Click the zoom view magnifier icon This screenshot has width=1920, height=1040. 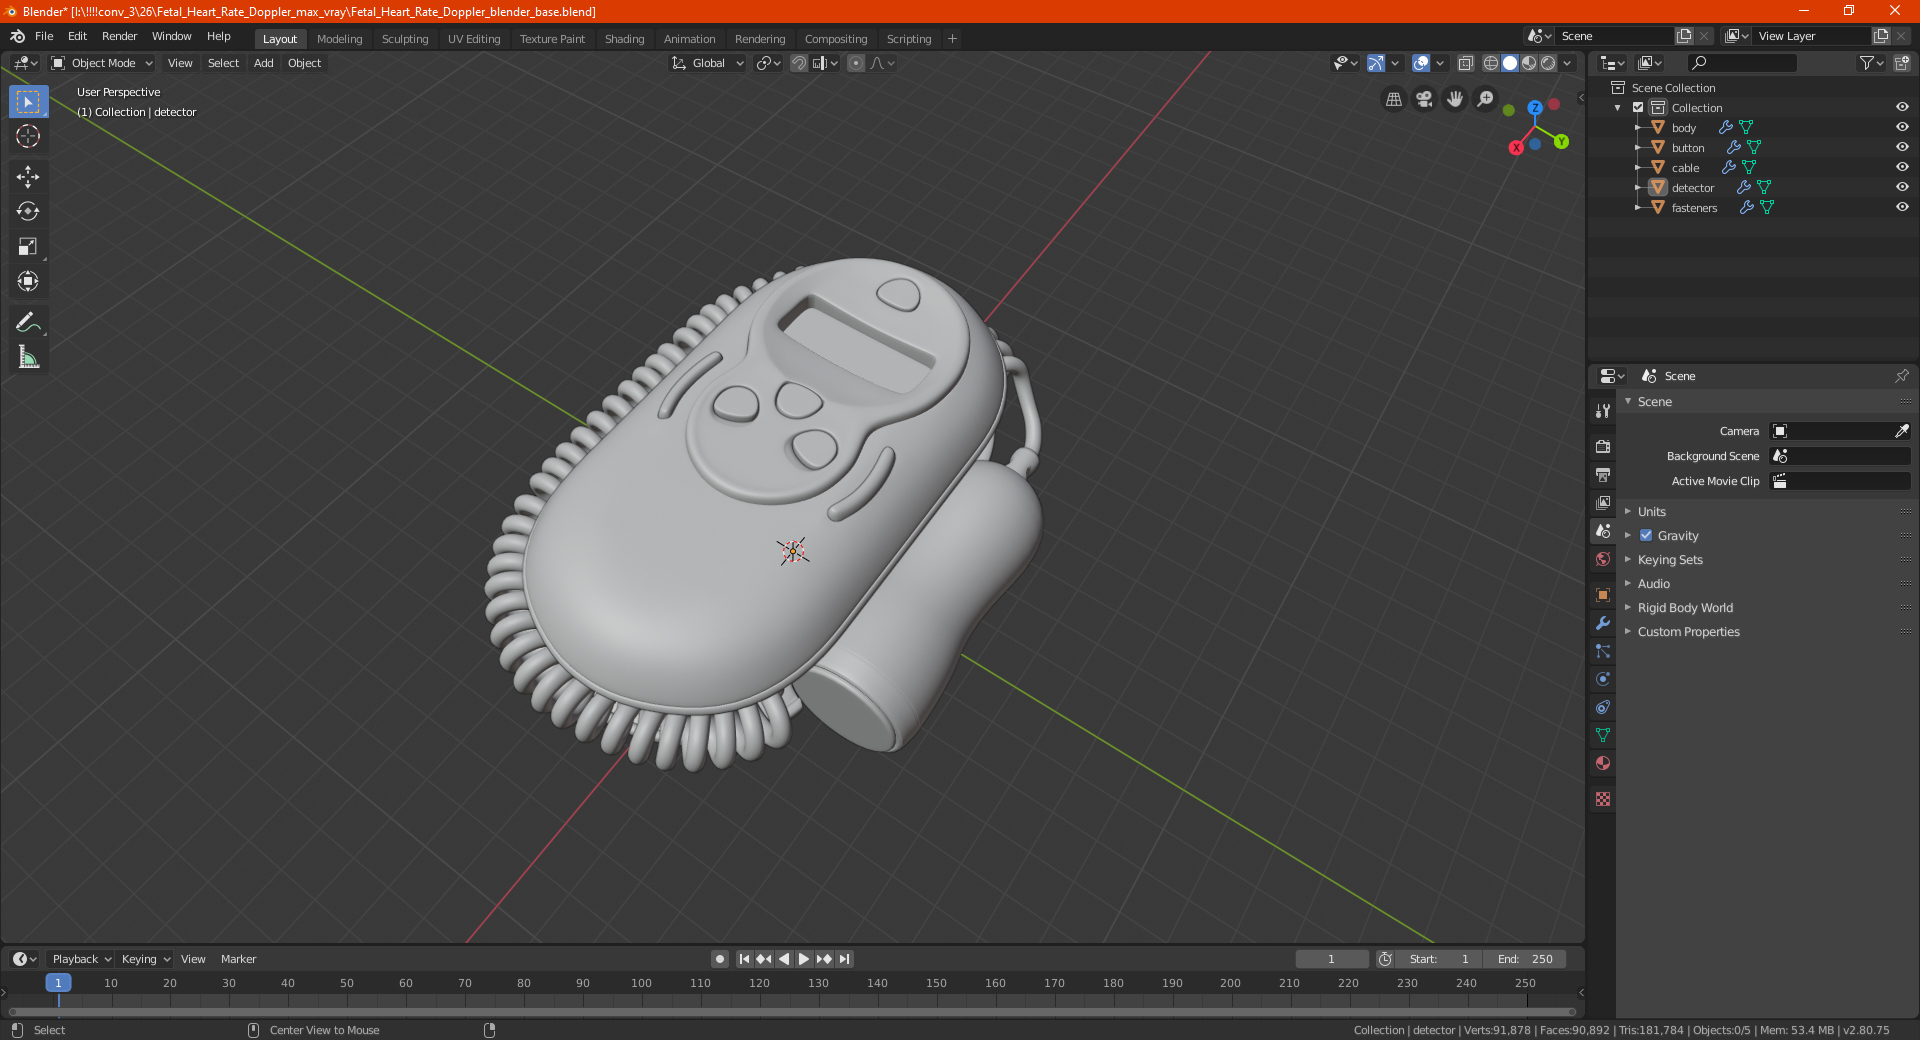click(1486, 99)
